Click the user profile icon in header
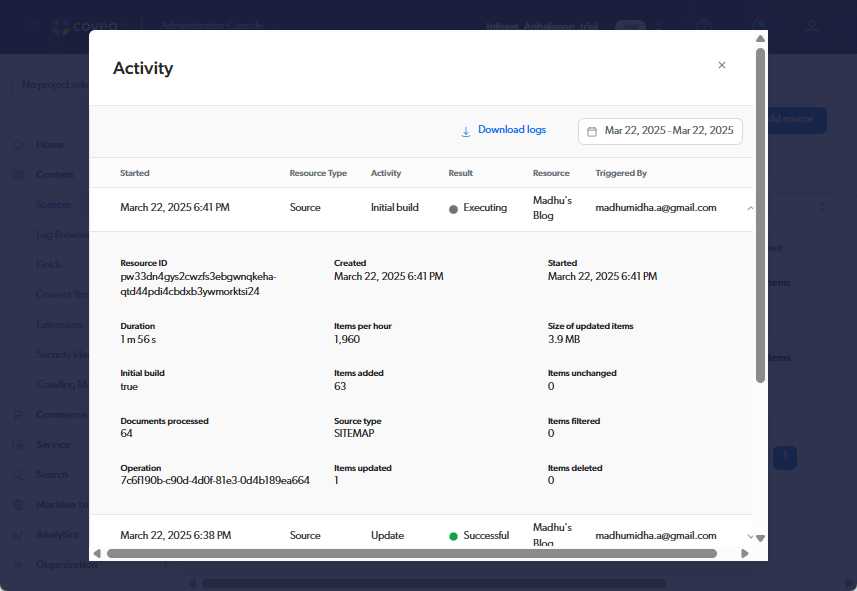The image size is (857, 591). (x=812, y=27)
